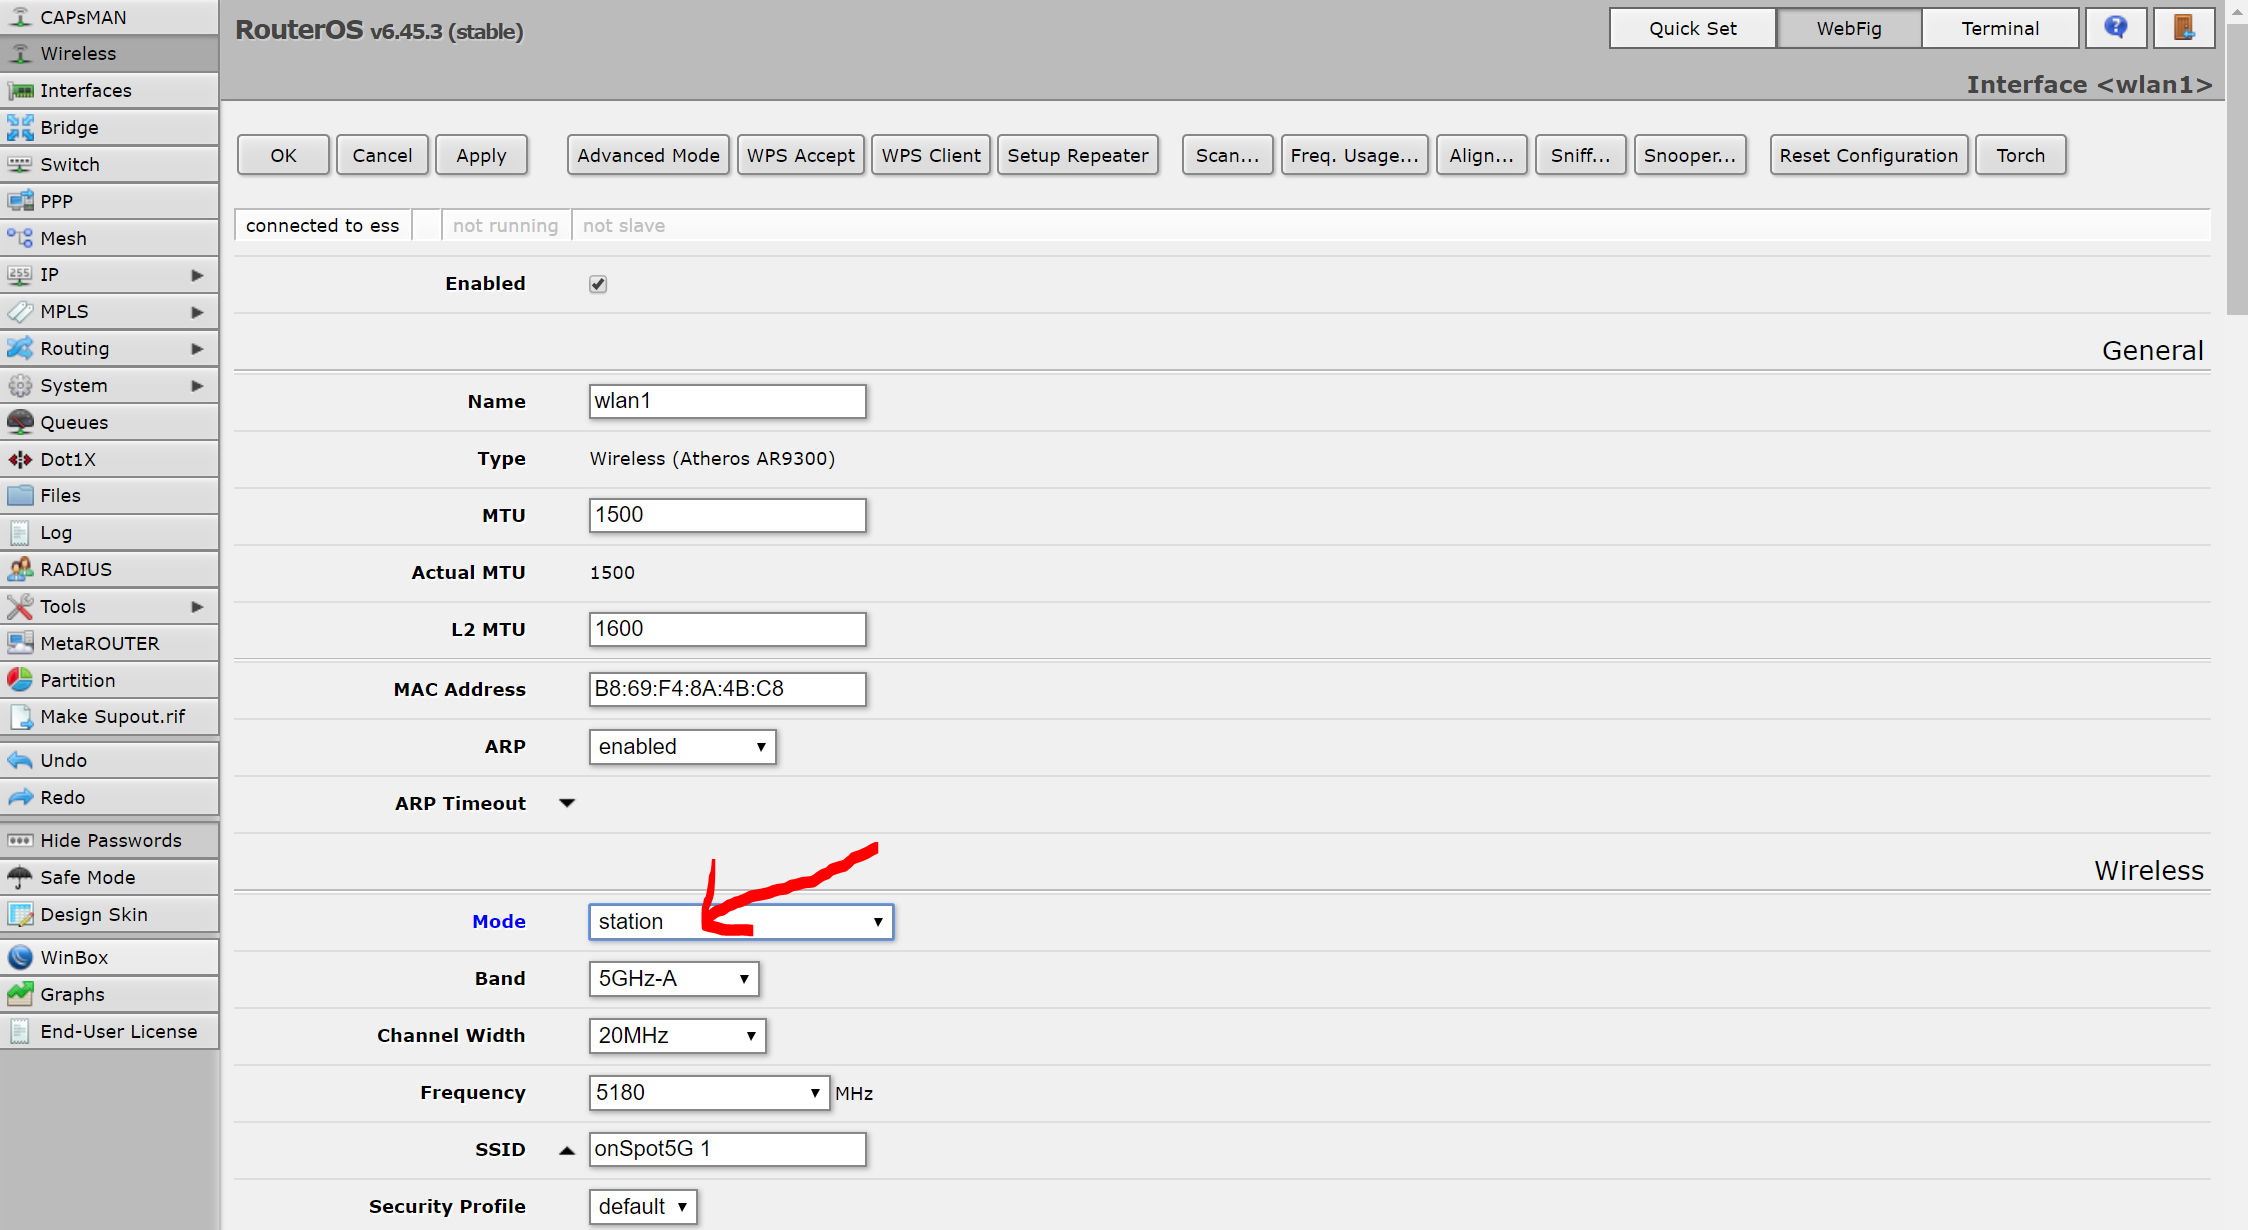The height and width of the screenshot is (1230, 2248).
Task: Uncheck the Enabled checkbox
Action: point(597,284)
